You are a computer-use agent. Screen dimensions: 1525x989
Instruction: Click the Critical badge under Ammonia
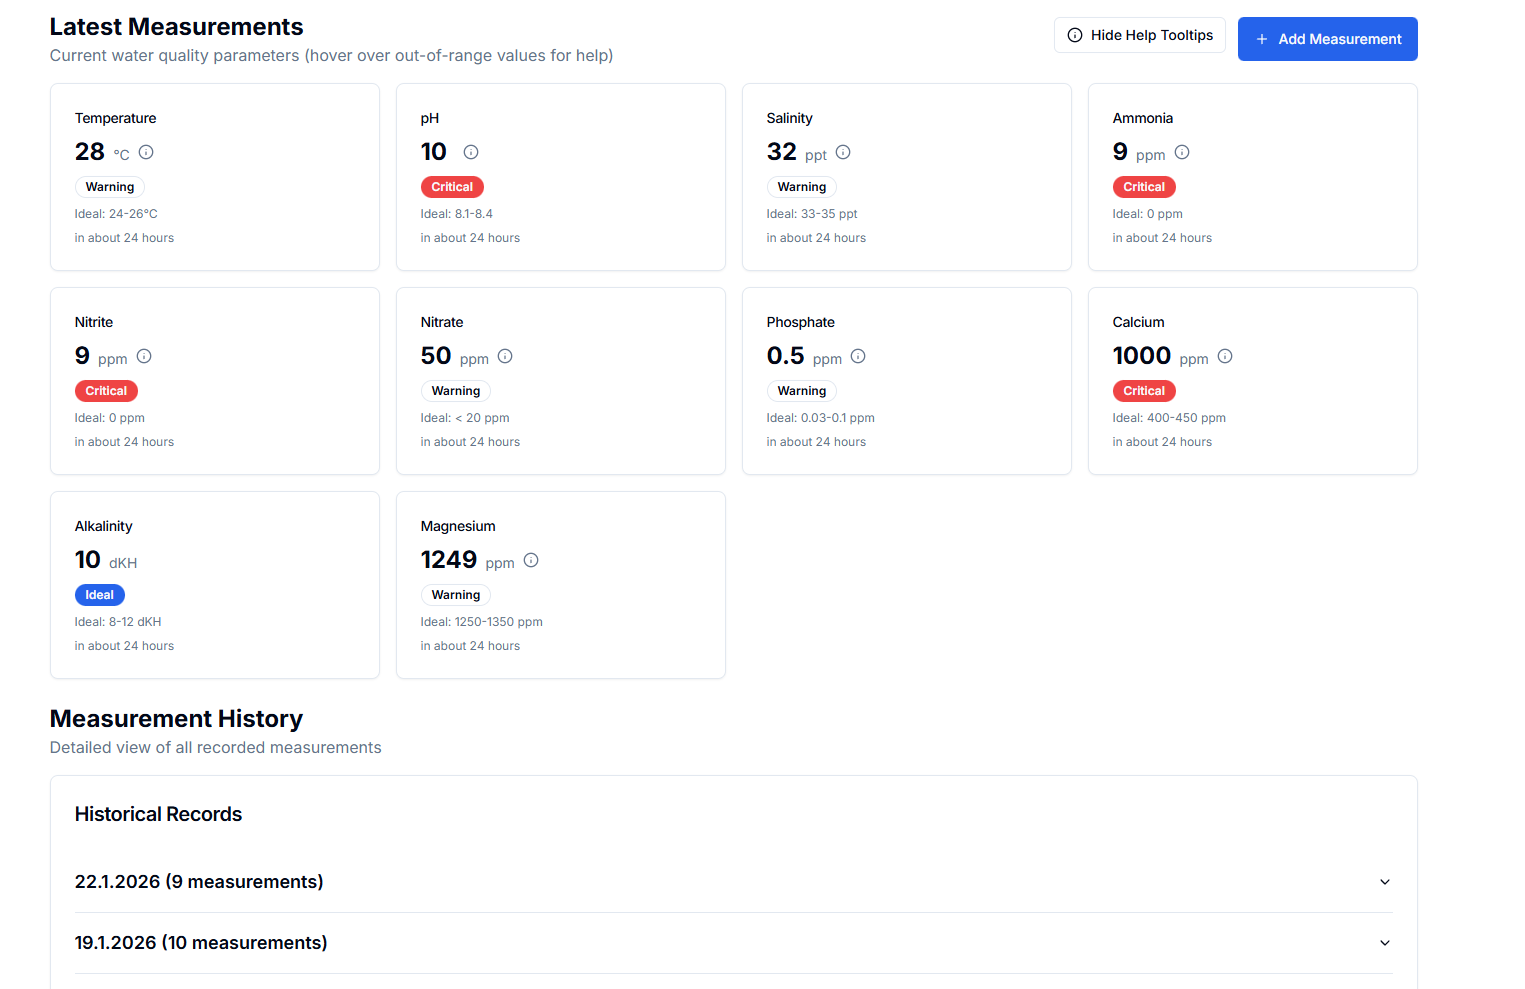[x=1144, y=187]
